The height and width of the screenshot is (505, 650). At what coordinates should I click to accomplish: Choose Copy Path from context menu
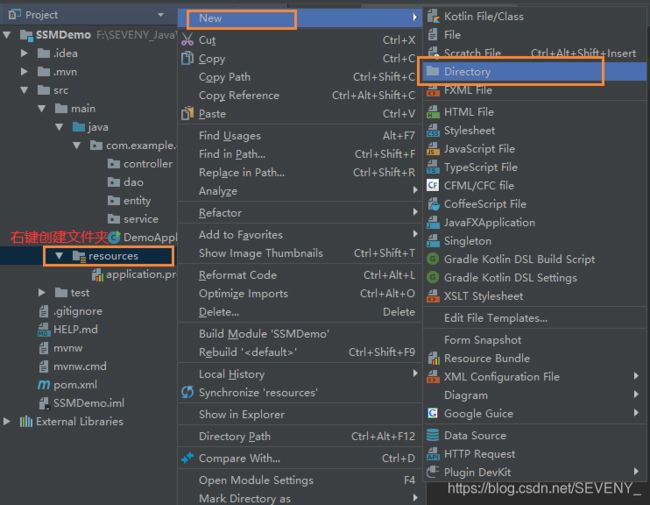pos(300,77)
